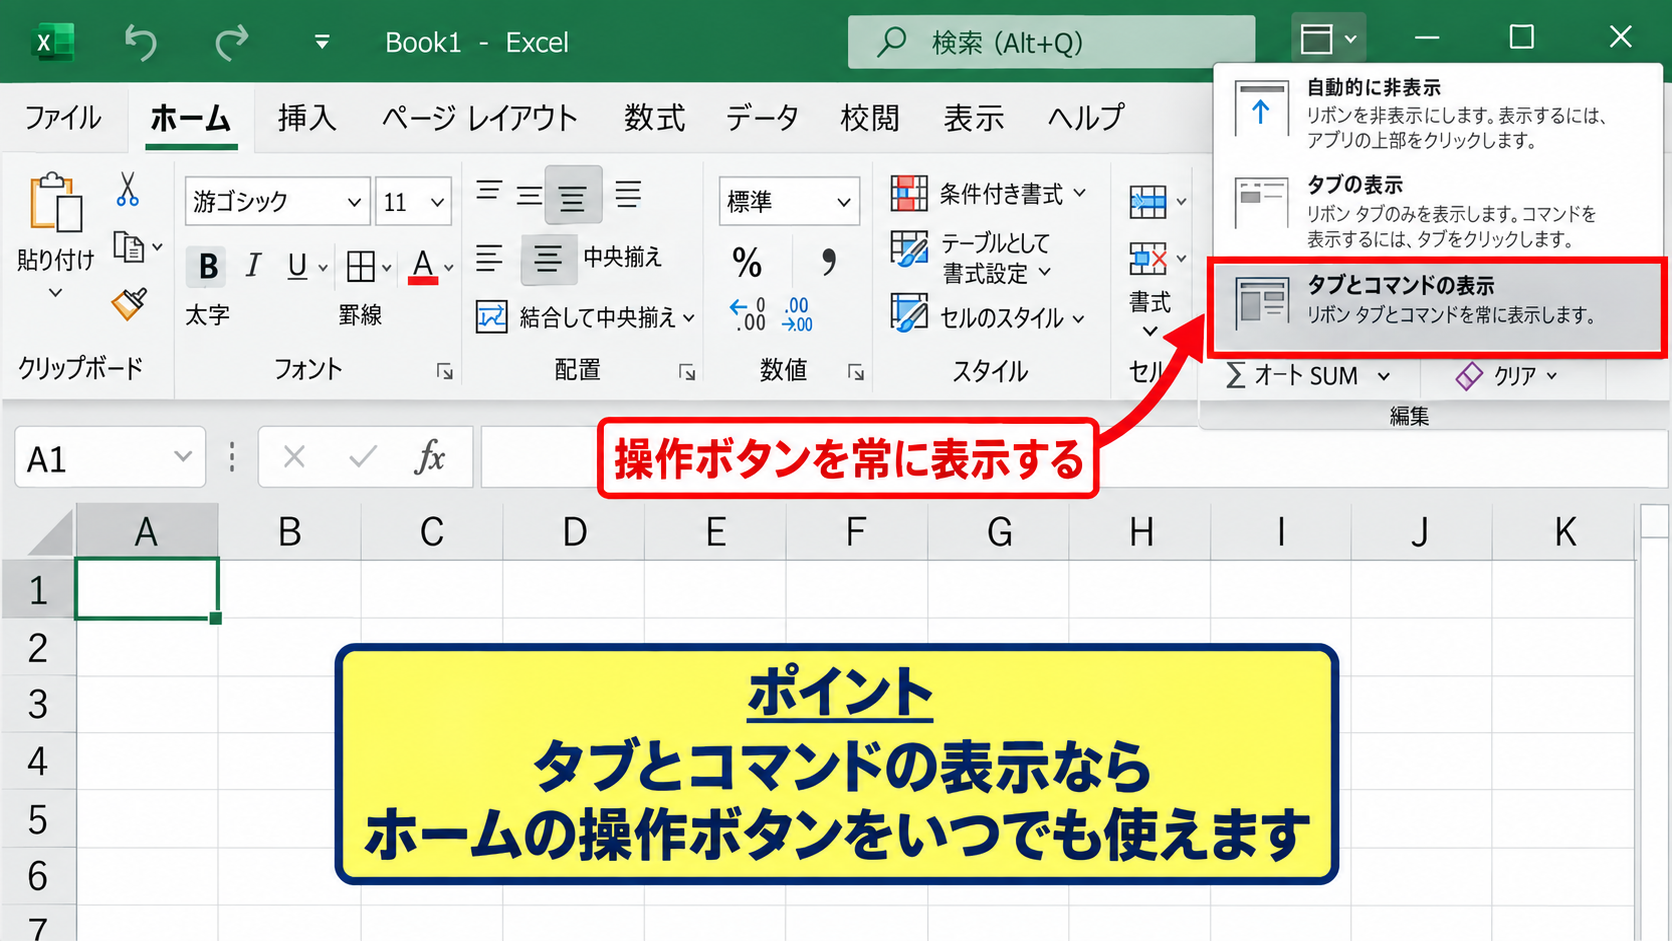Viewport: 1672px width, 941px height.
Task: Click the 貼り付け paste icon
Action: pyautogui.click(x=56, y=204)
